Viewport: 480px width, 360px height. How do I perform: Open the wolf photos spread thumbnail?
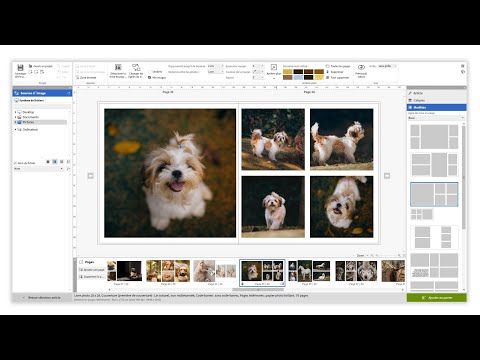pos(356,271)
